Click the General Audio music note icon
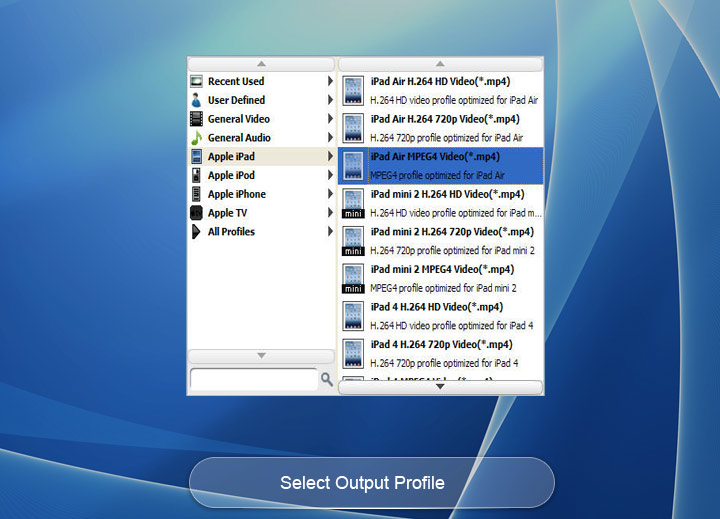The height and width of the screenshot is (519, 720). coord(196,138)
